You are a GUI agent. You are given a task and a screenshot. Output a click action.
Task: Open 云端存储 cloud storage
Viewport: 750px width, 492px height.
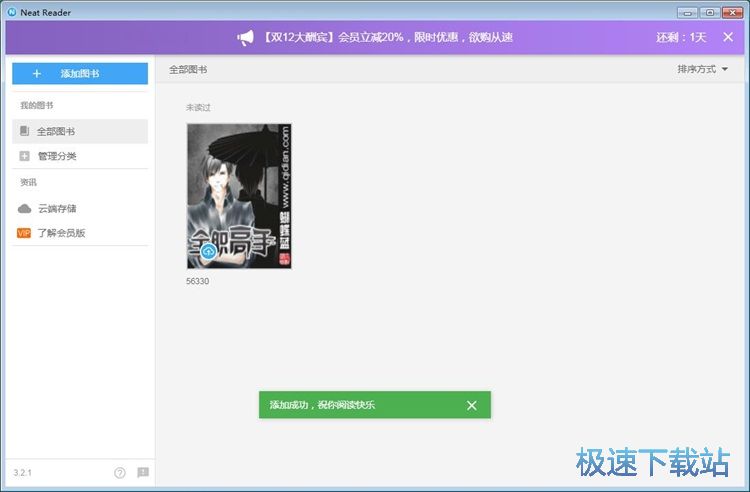point(80,208)
